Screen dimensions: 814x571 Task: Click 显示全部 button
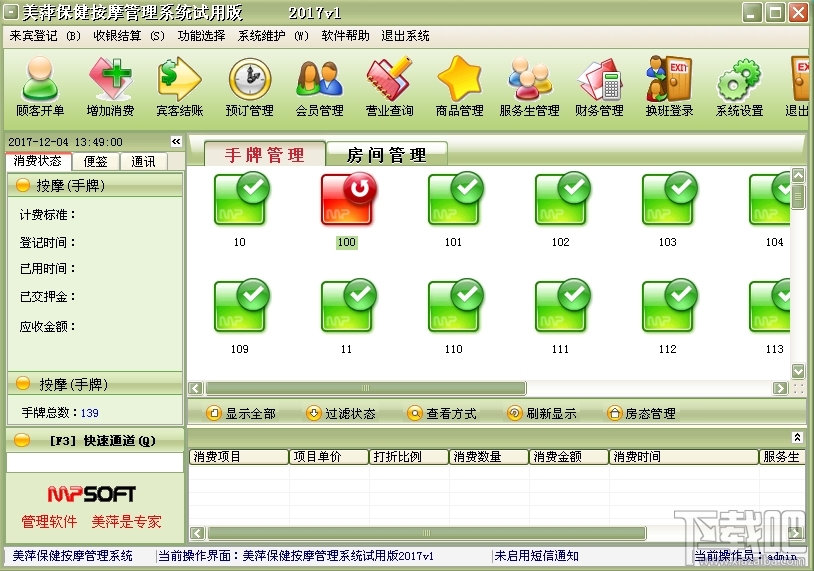click(x=241, y=413)
